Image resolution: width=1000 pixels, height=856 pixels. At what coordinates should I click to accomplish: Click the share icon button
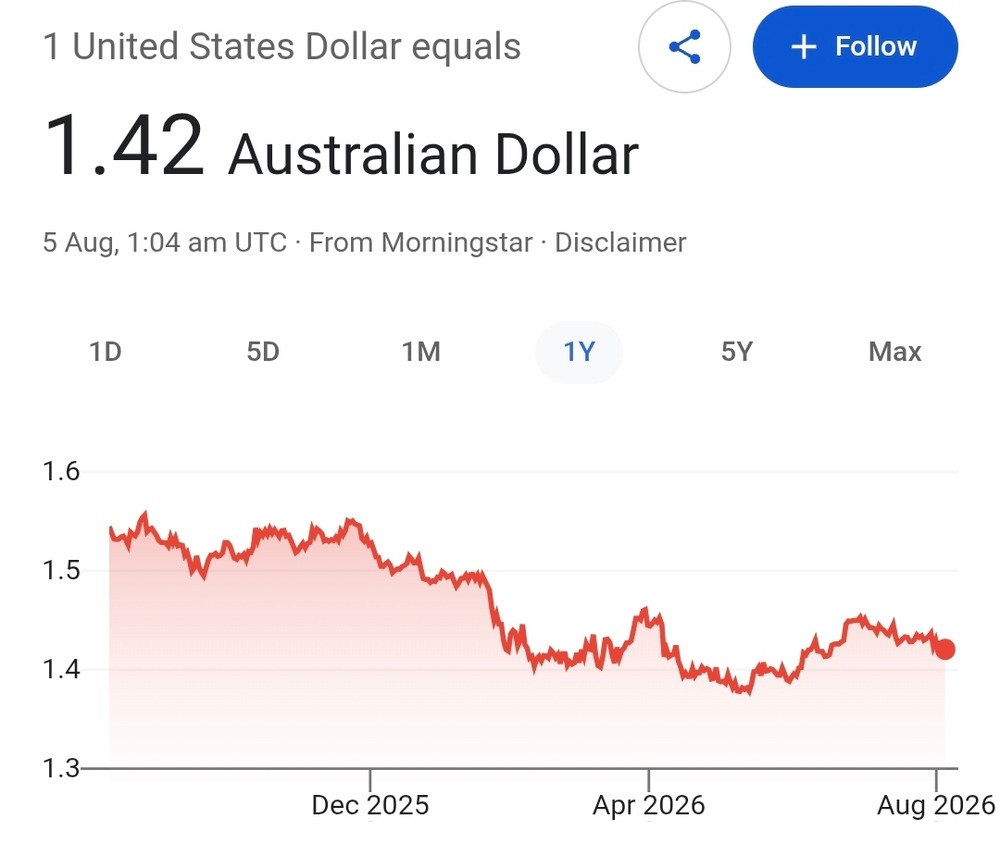(x=684, y=47)
